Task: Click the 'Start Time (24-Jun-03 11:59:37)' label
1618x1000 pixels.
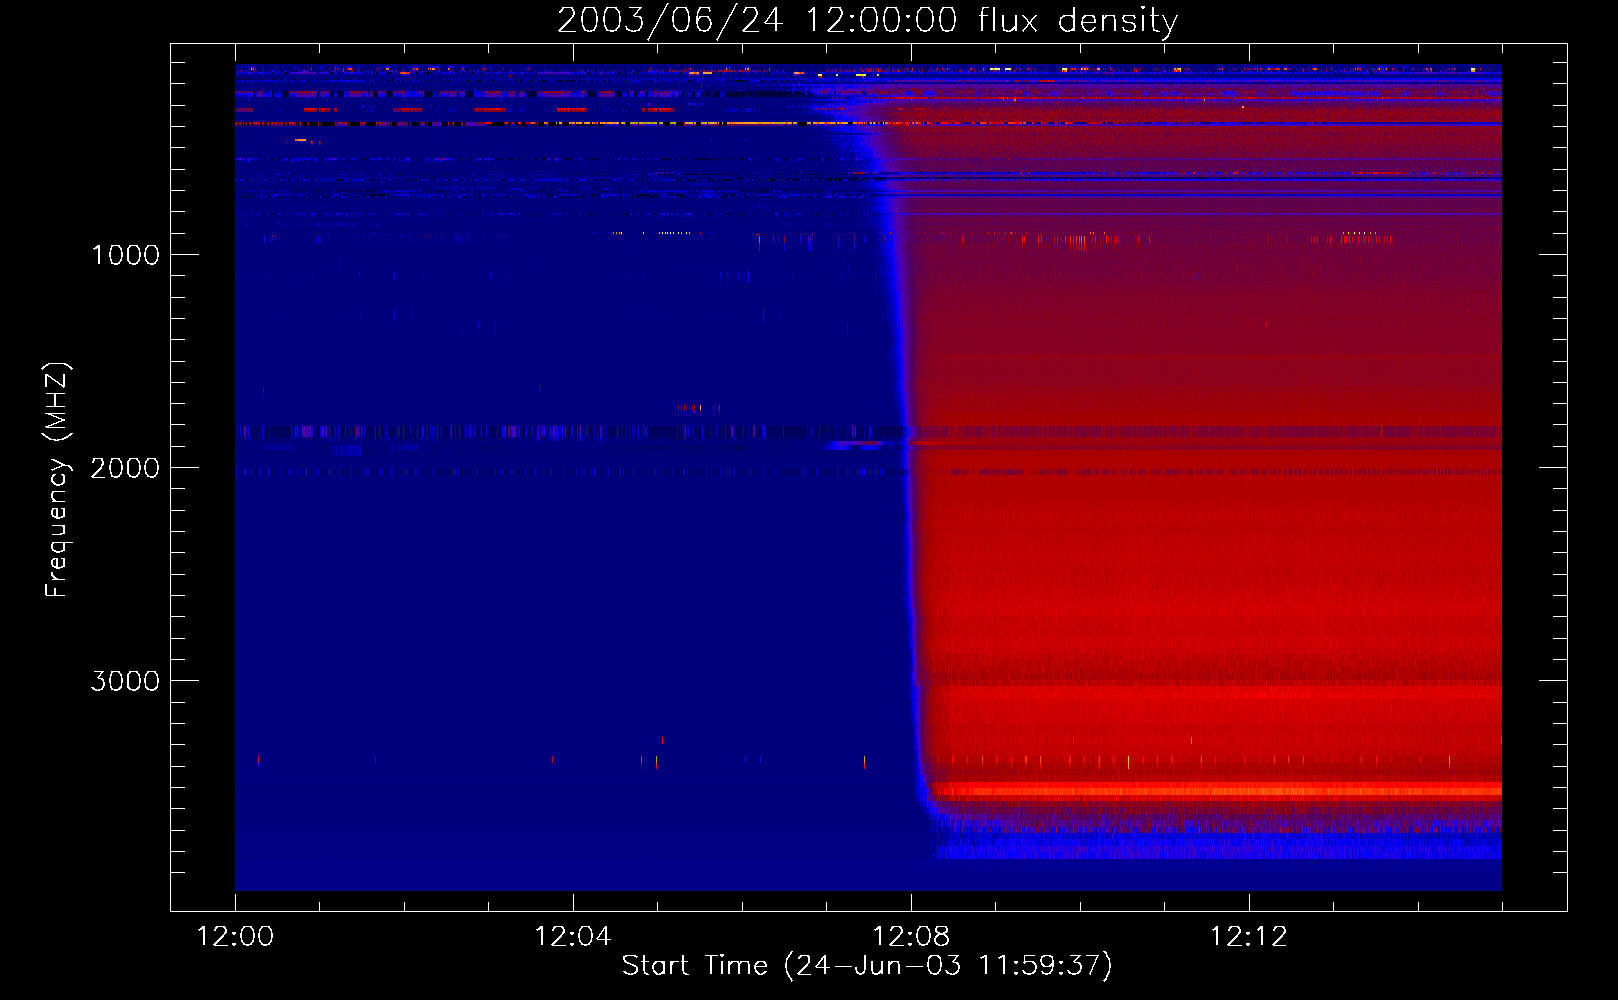Action: tap(867, 966)
